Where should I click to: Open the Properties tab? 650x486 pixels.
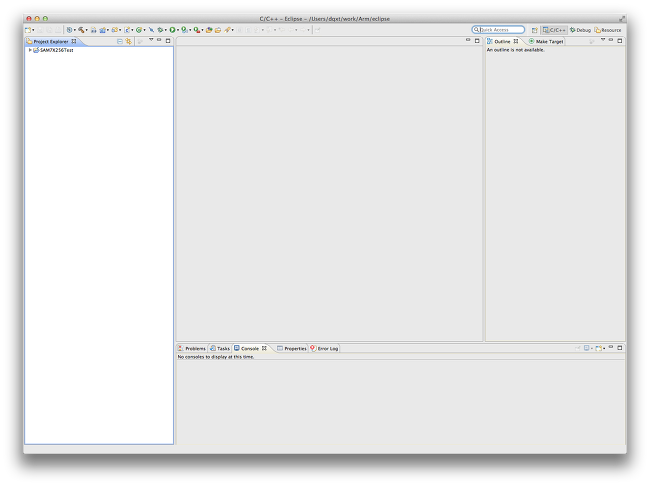[x=292, y=348]
